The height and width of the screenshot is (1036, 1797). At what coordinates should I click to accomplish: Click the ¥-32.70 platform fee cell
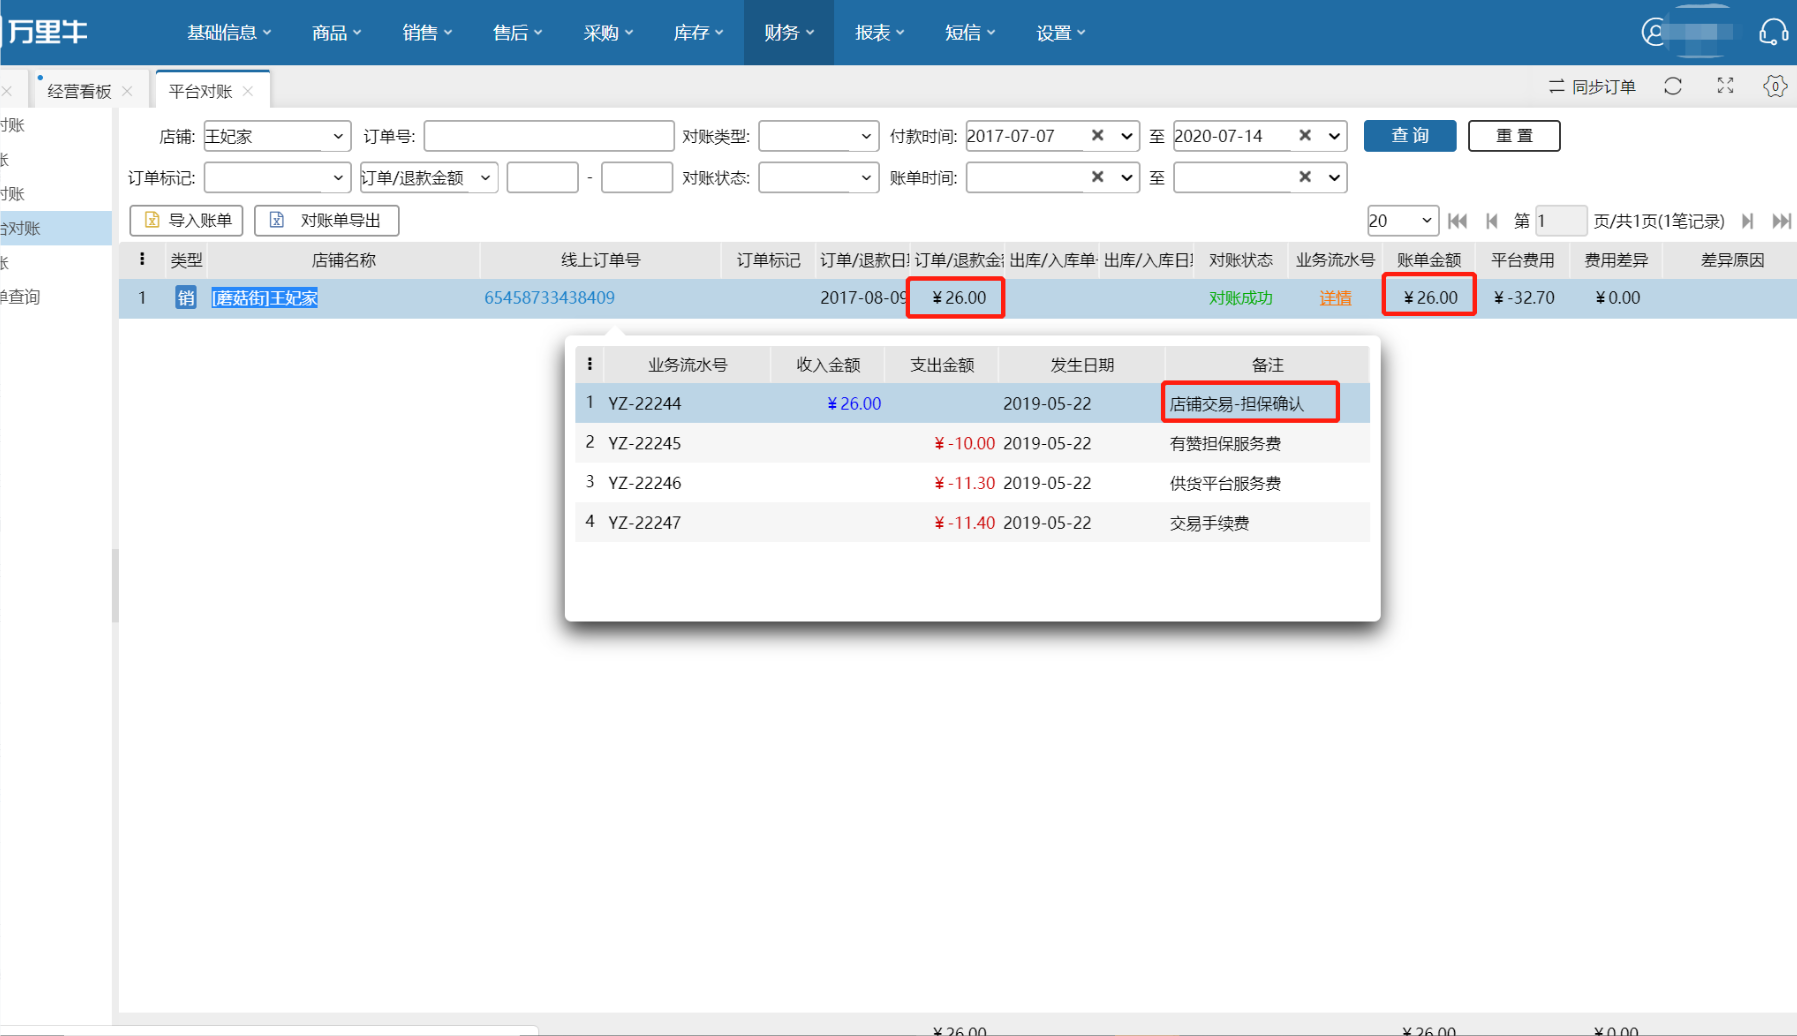tap(1524, 297)
